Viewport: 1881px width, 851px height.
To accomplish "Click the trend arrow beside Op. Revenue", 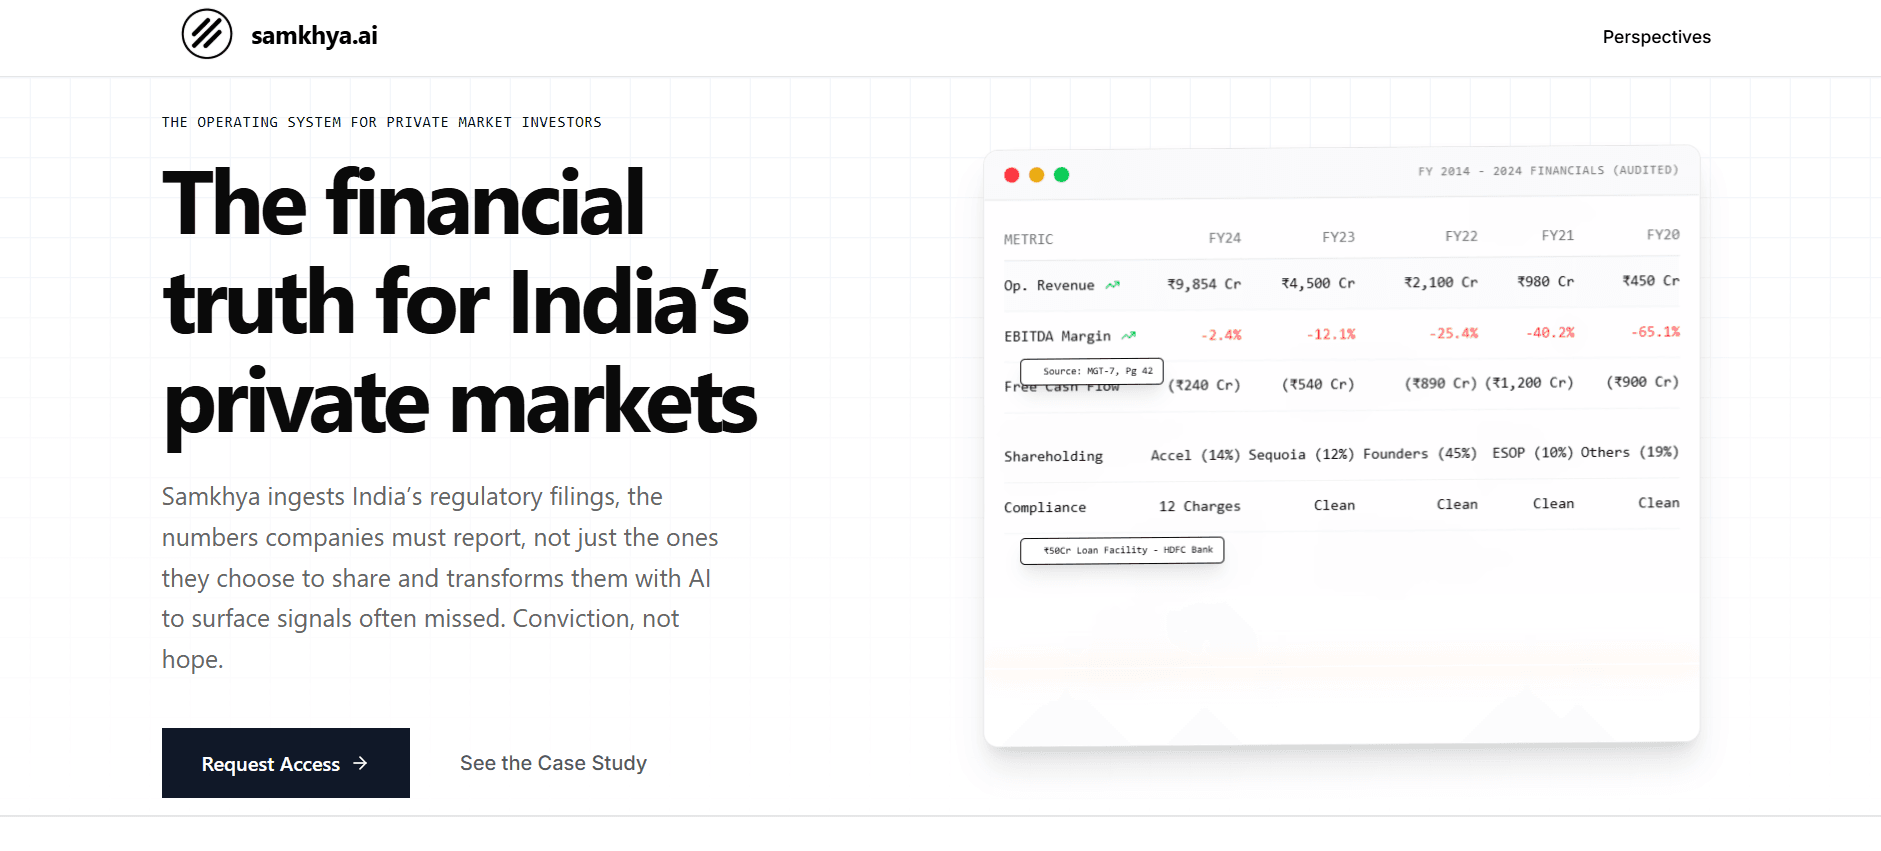I will [x=1113, y=285].
